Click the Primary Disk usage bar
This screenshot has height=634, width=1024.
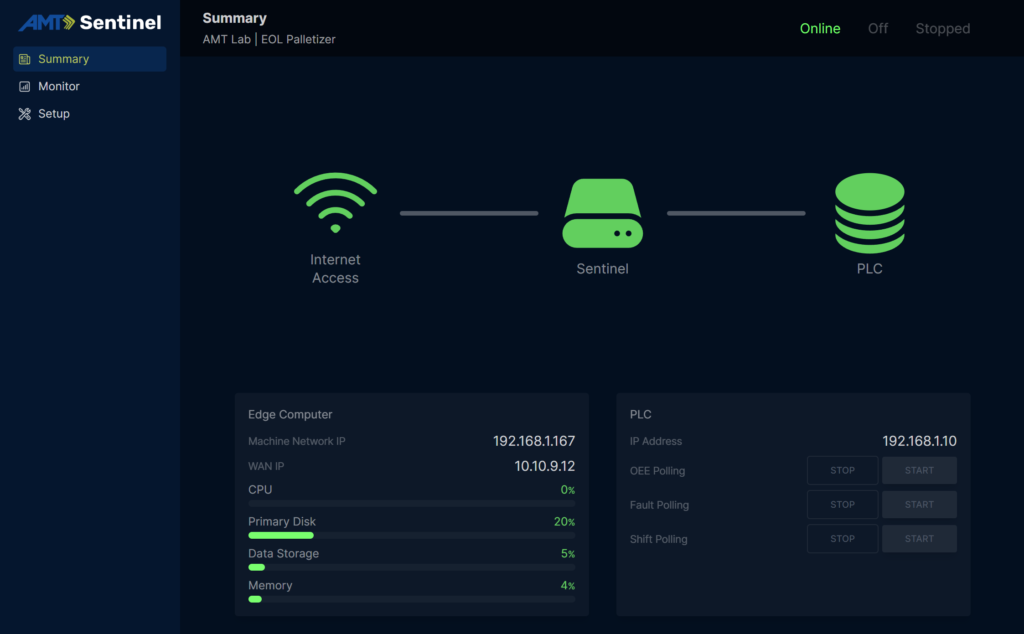pos(411,535)
